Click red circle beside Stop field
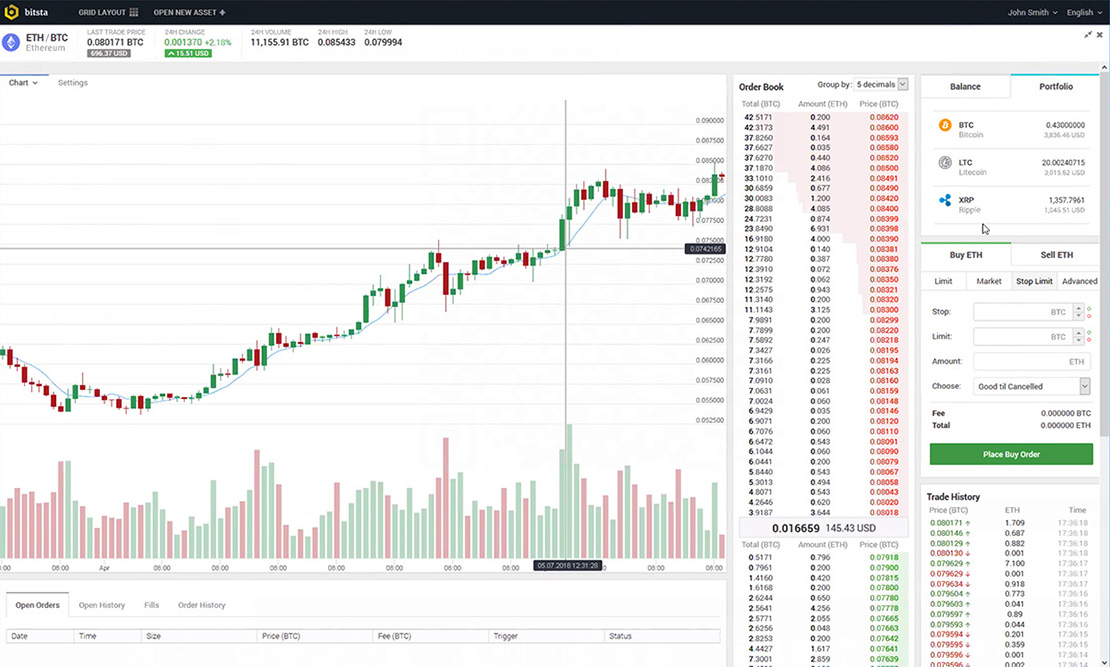The image size is (1110, 667). coord(1089,317)
